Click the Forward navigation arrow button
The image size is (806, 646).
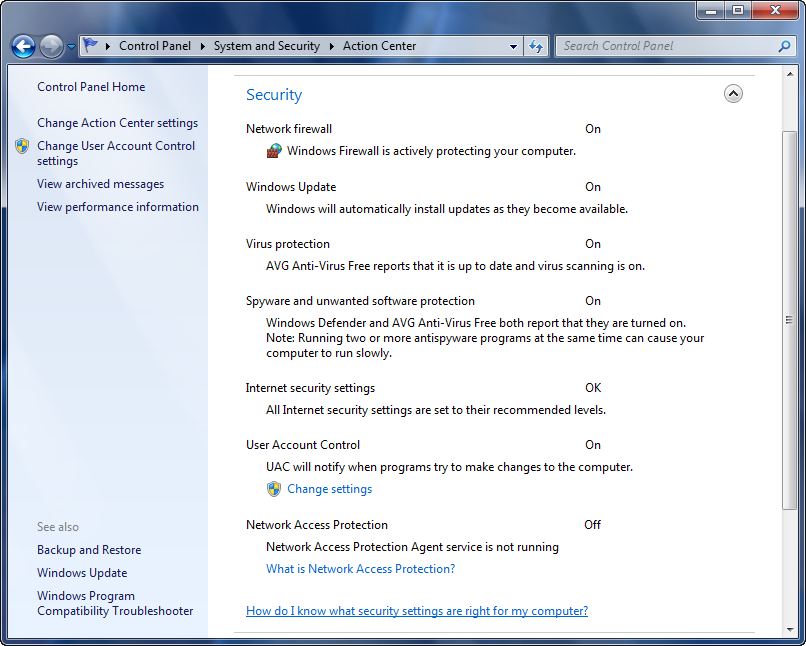point(51,46)
